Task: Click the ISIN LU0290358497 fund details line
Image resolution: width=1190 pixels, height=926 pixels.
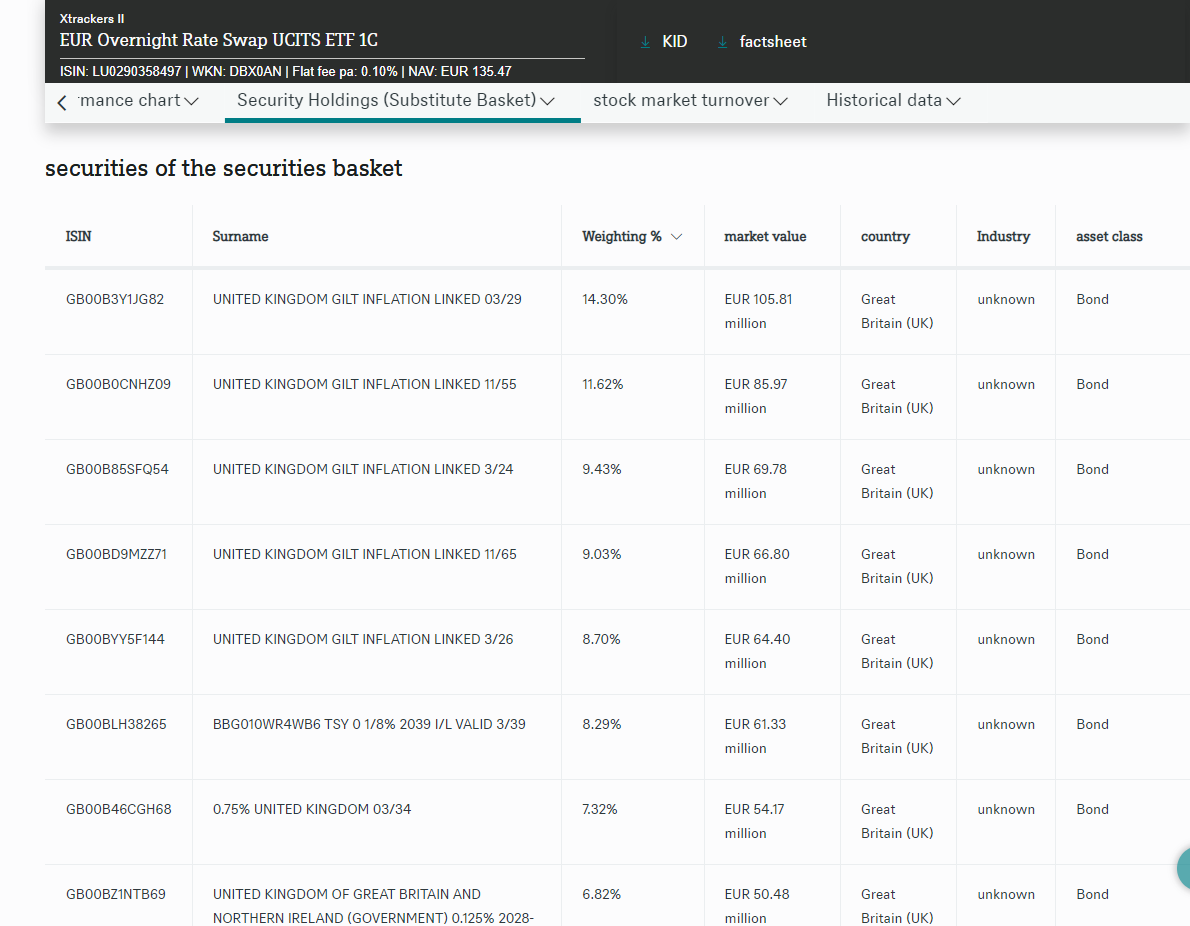Action: pyautogui.click(x=285, y=71)
